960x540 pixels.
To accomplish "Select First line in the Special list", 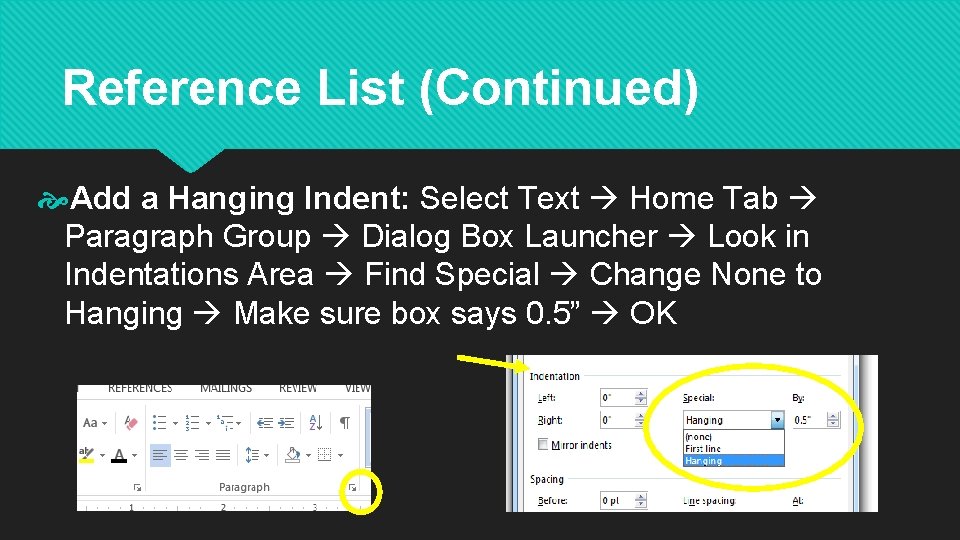I will [733, 449].
